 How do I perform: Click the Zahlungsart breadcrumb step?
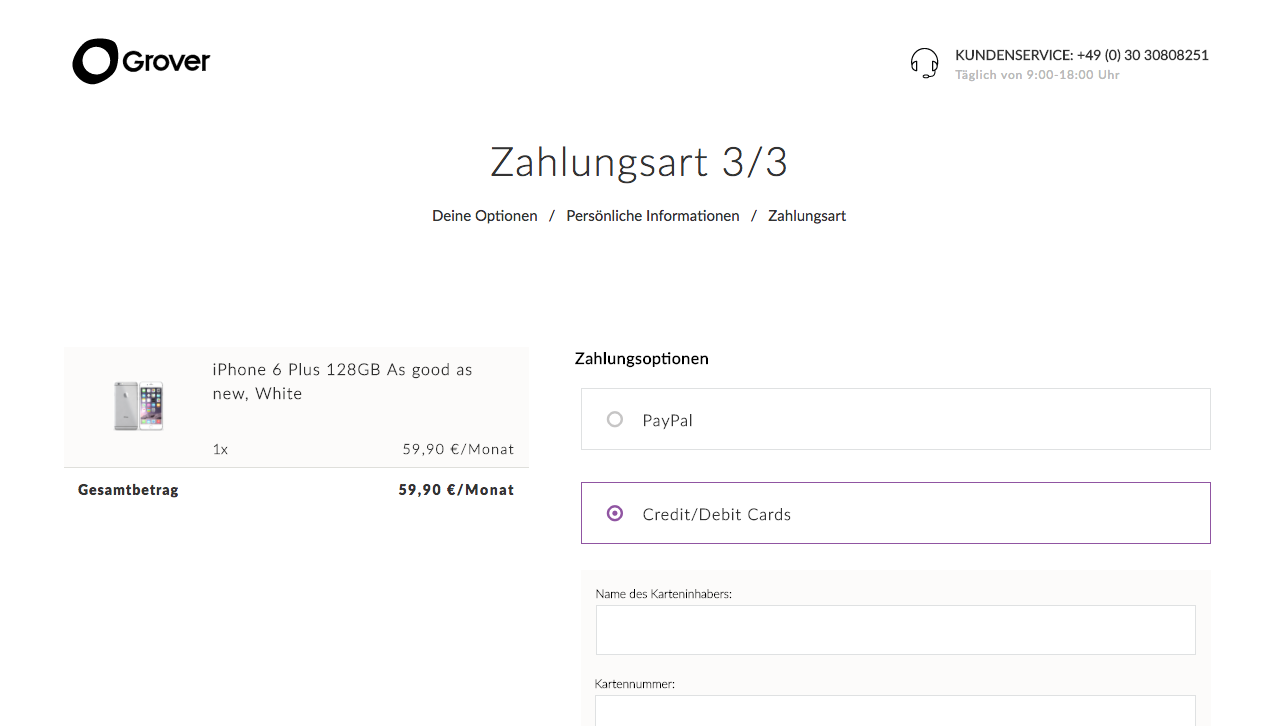[x=807, y=216]
